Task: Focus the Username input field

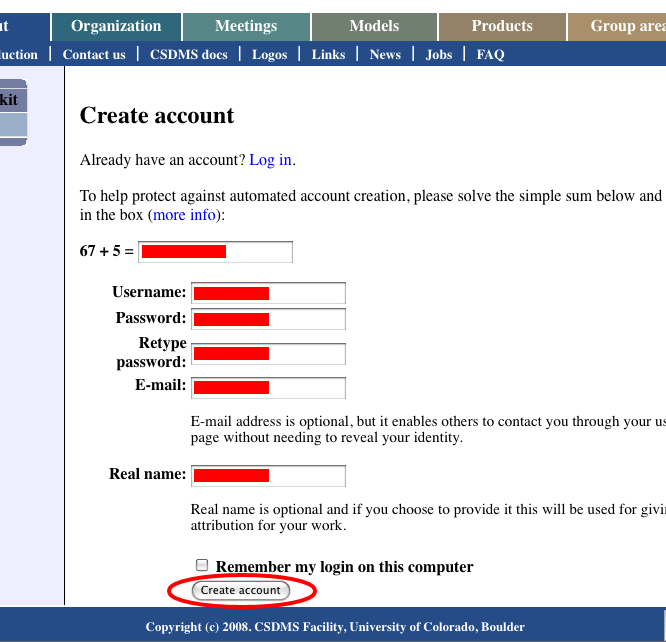Action: tap(268, 293)
